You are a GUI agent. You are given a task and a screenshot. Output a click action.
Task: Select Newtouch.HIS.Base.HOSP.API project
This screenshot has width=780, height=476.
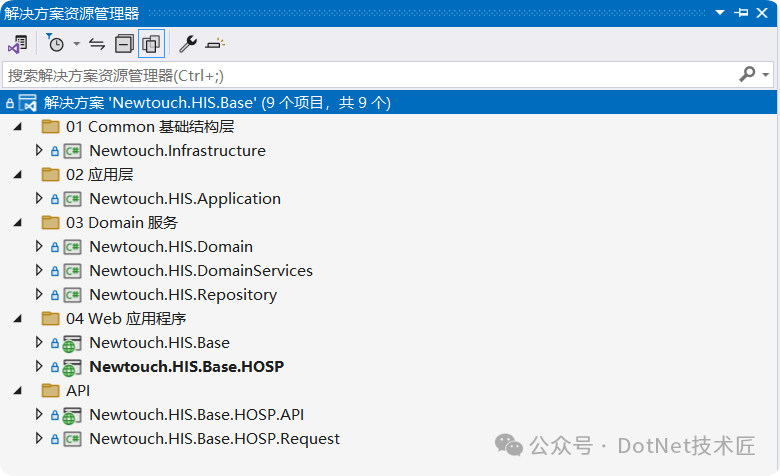tap(196, 414)
